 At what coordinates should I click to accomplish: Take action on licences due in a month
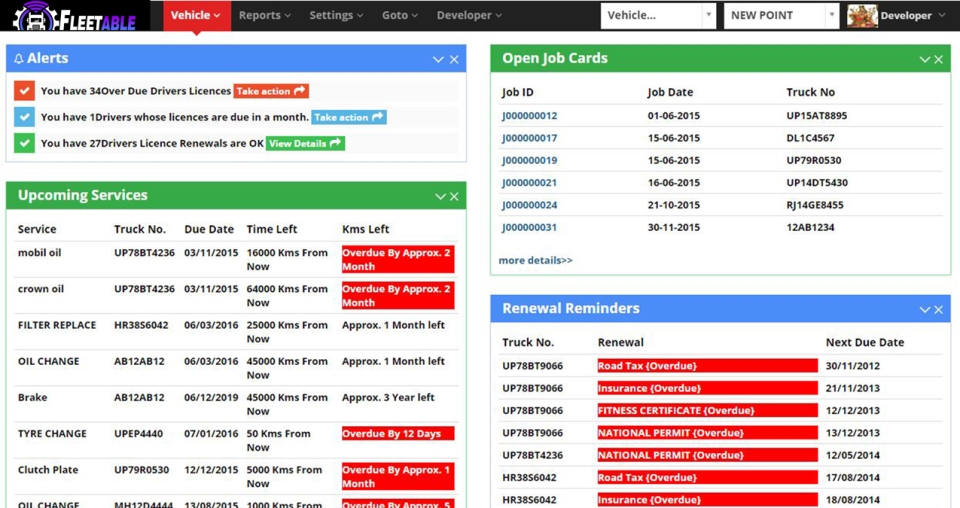[x=349, y=117]
